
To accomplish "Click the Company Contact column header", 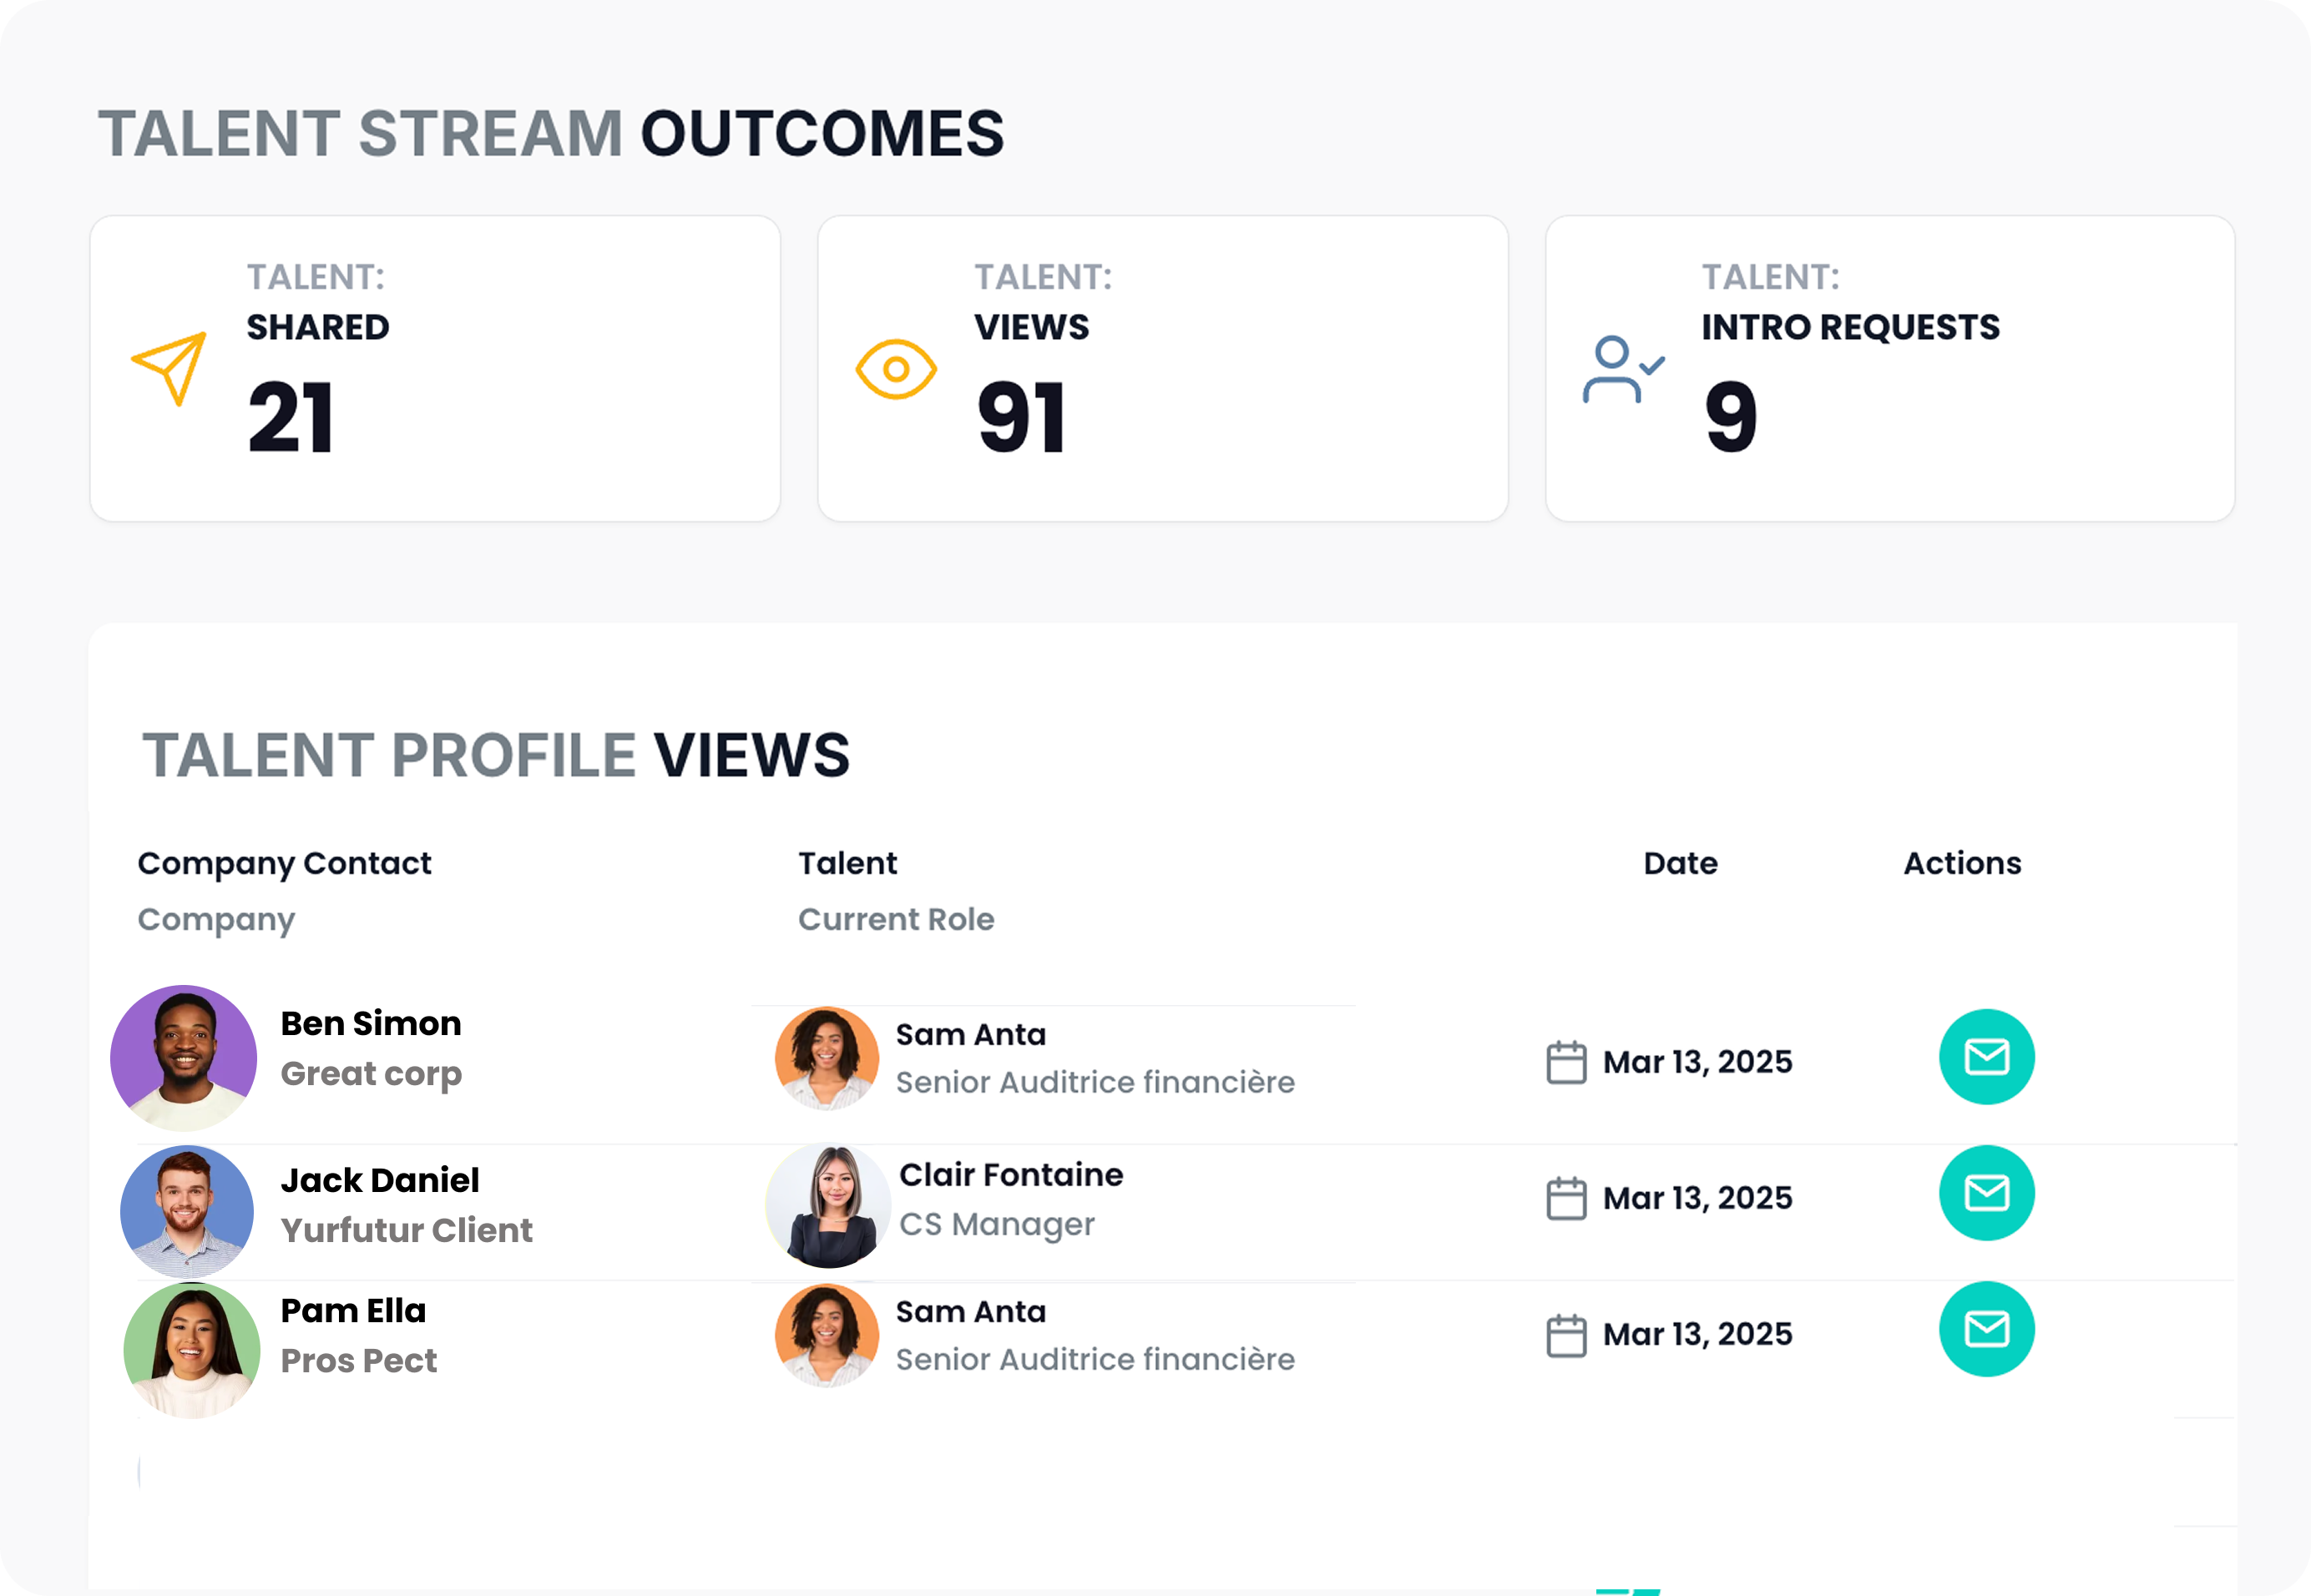I will coord(284,863).
